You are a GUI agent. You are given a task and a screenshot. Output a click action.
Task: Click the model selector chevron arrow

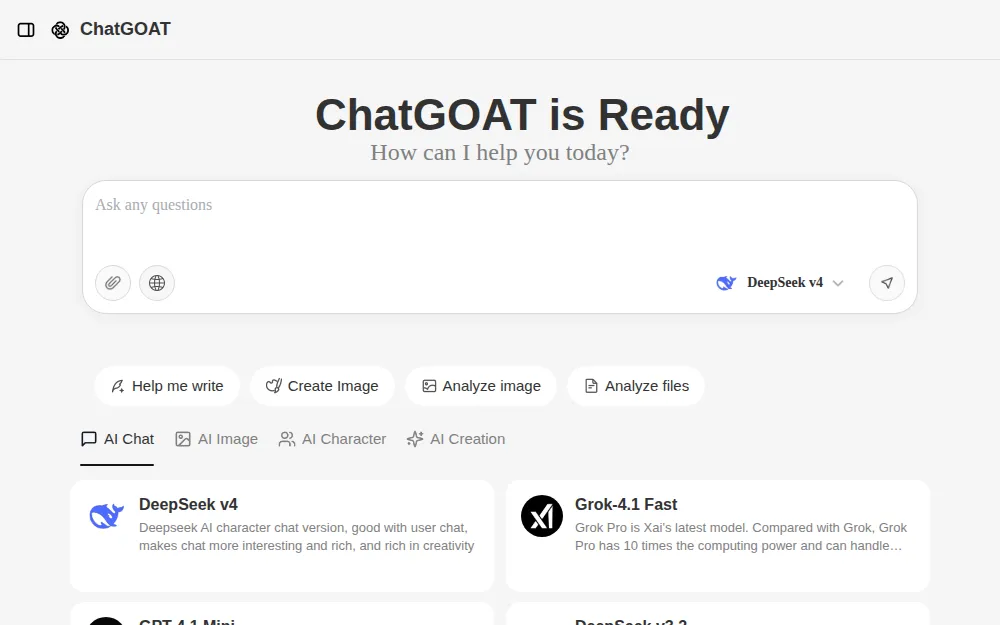pyautogui.click(x=838, y=283)
